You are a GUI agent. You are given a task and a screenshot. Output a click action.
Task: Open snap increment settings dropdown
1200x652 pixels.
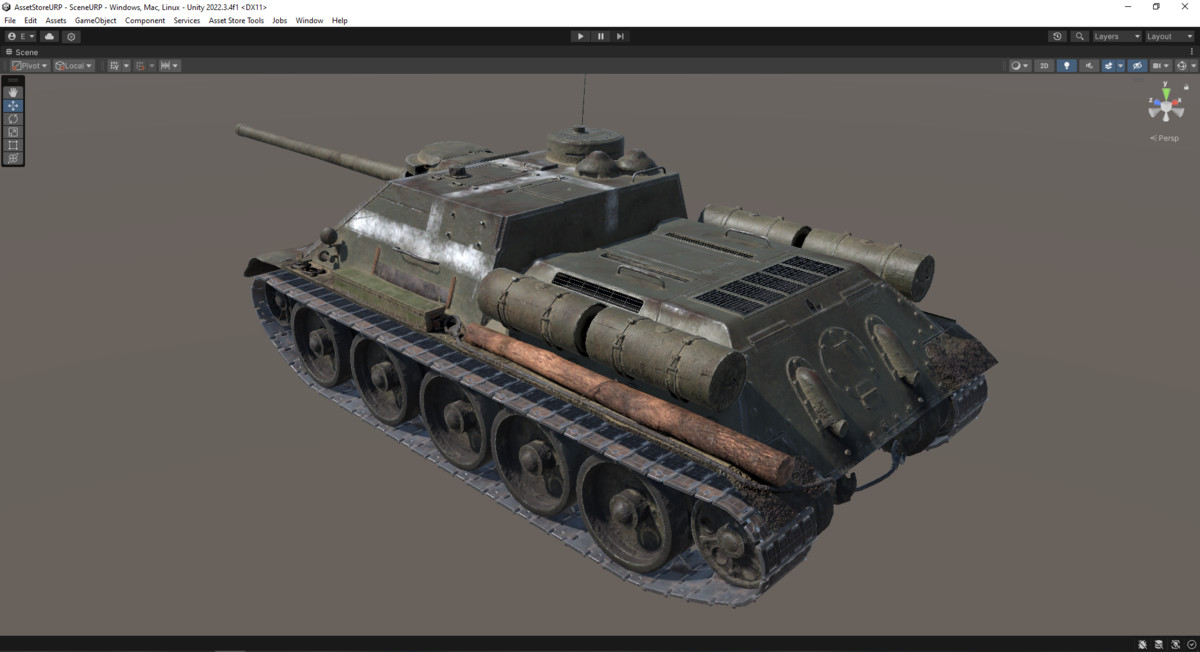click(x=170, y=66)
